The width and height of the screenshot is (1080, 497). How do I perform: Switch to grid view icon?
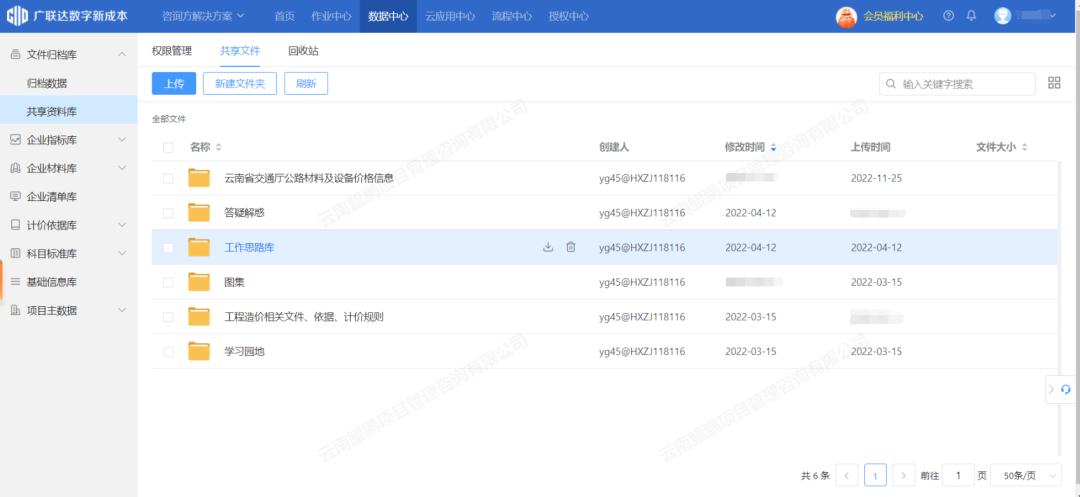point(1054,83)
